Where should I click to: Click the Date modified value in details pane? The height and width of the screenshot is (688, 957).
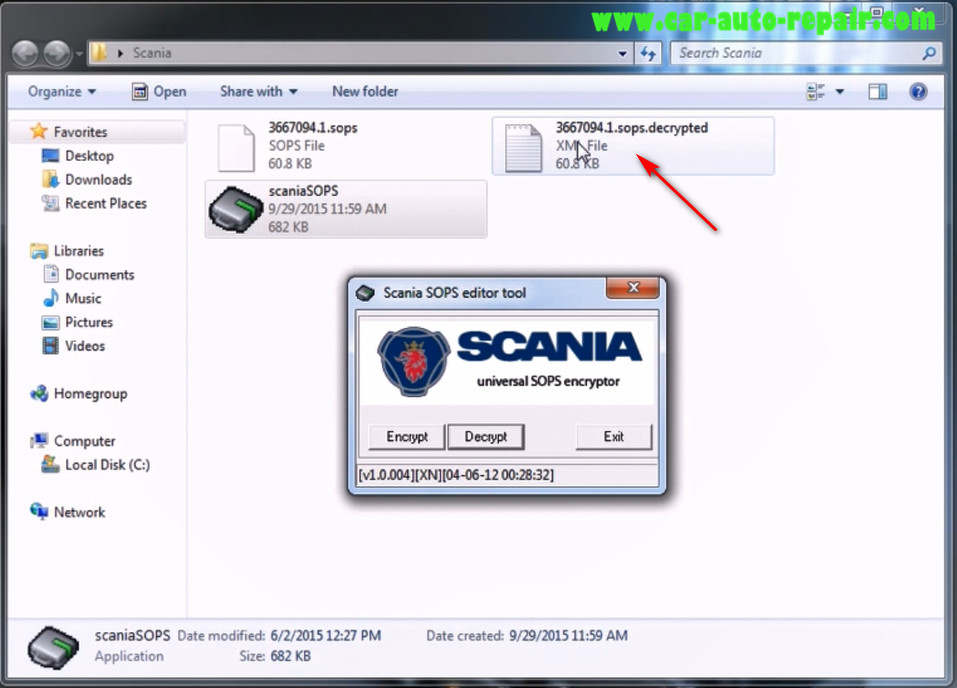pos(325,635)
